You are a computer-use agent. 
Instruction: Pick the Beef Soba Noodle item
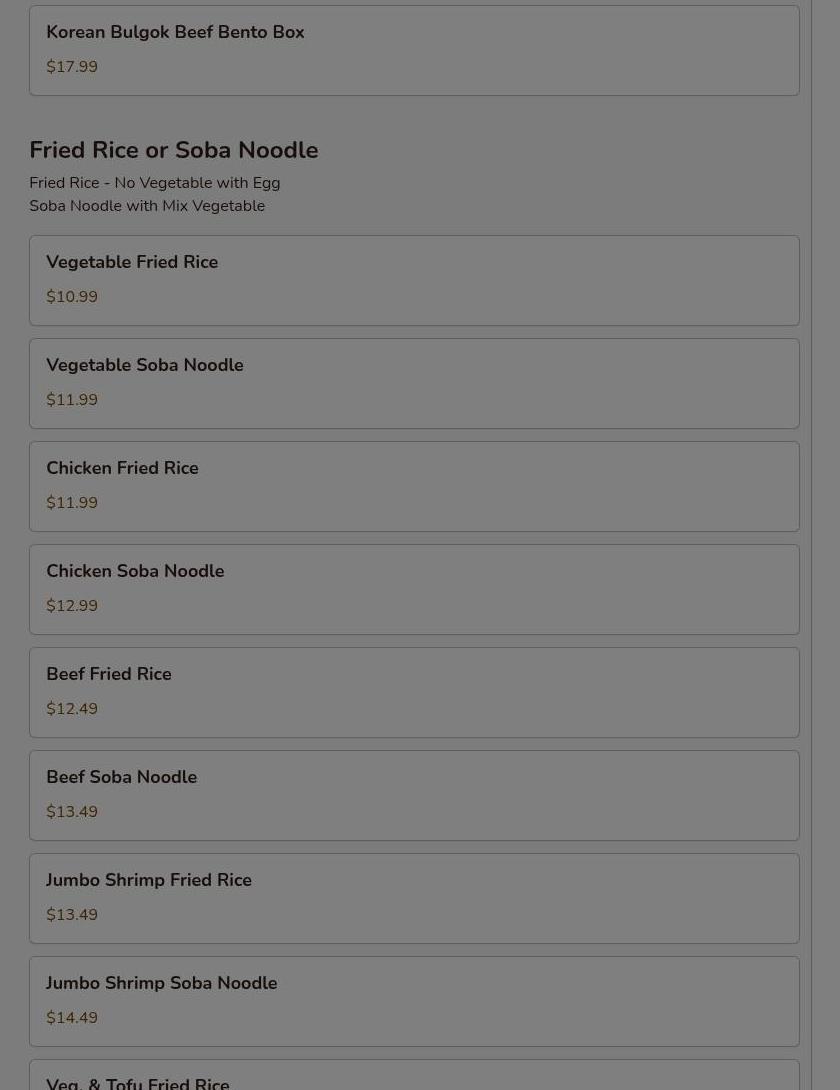tap(414, 795)
